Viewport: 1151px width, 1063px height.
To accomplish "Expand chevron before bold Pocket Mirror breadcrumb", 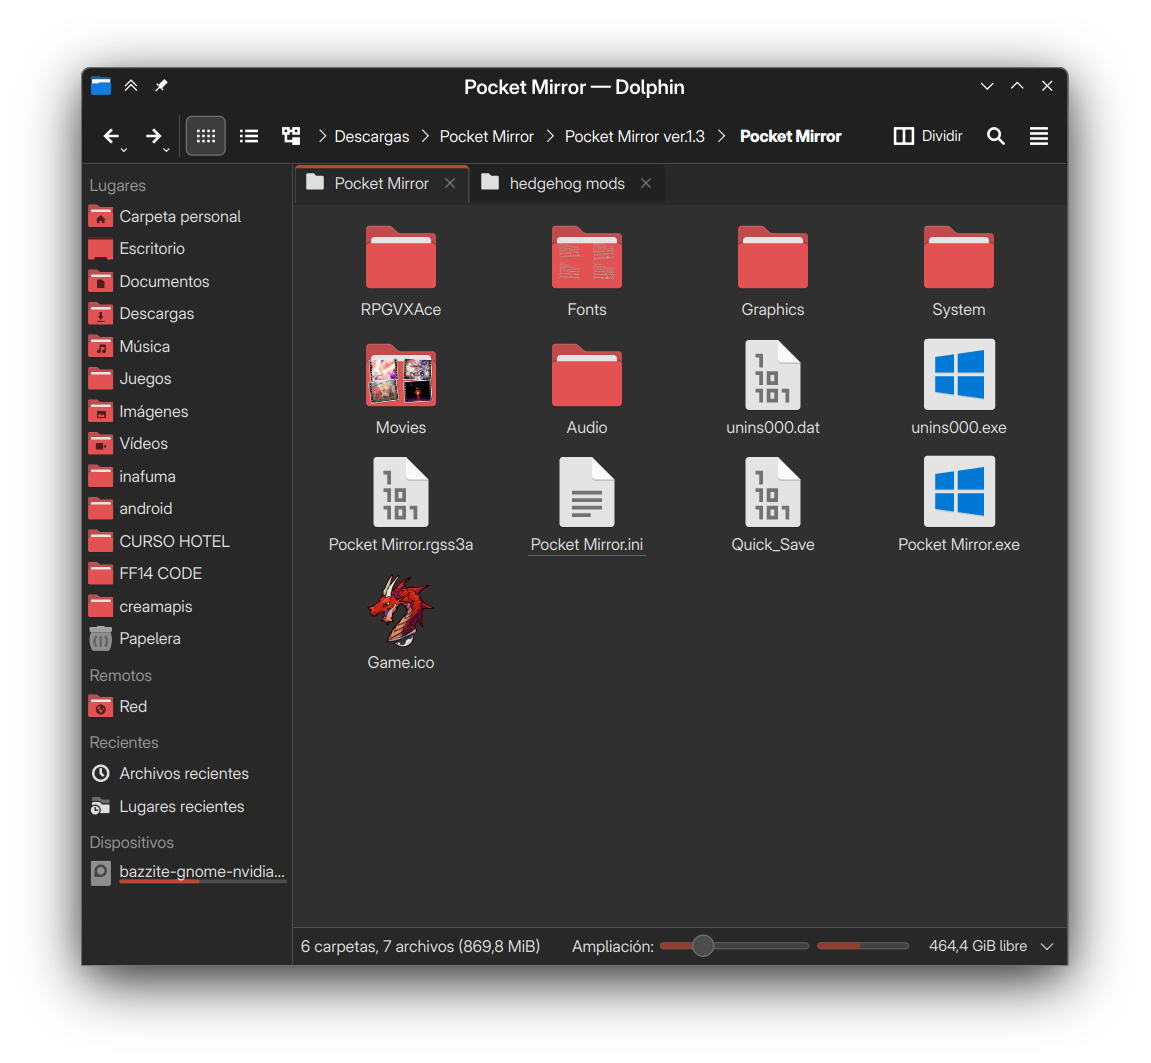I will [x=722, y=137].
